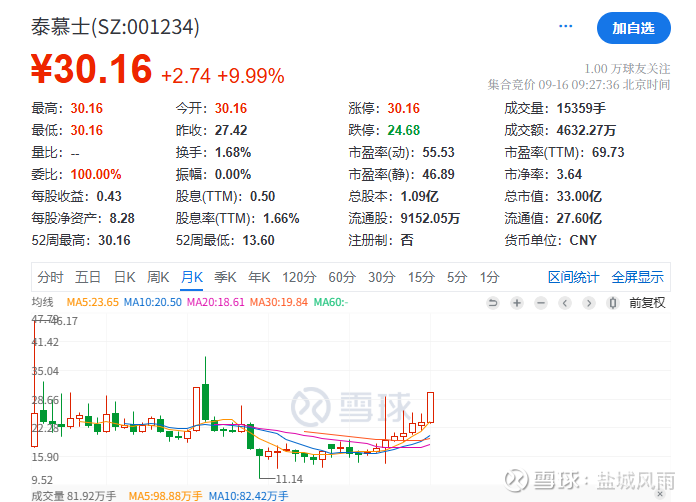Show the 15分 interval chart

[x=421, y=277]
